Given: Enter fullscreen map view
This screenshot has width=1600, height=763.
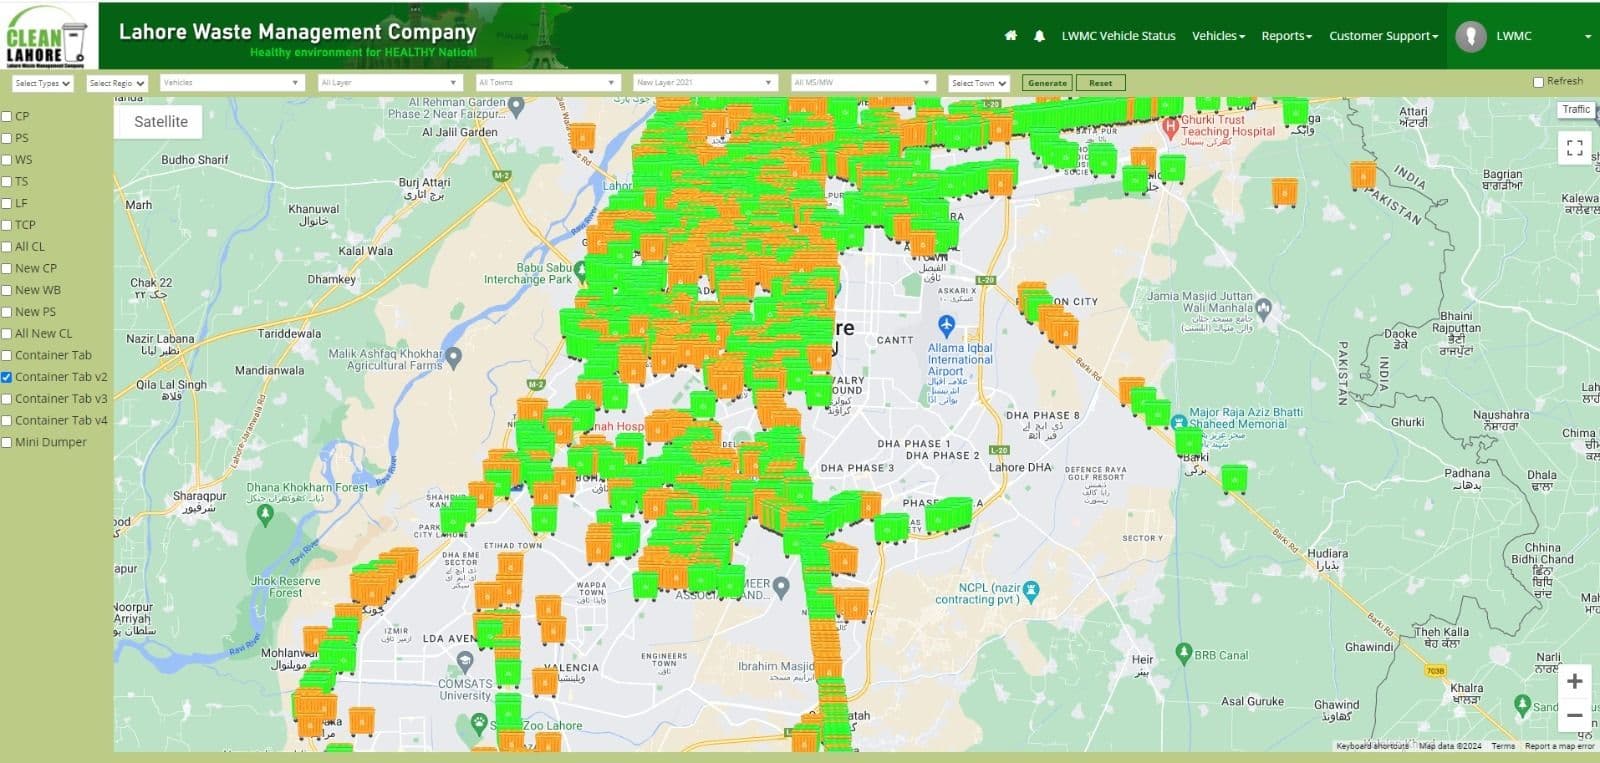Looking at the screenshot, I should point(1574,149).
